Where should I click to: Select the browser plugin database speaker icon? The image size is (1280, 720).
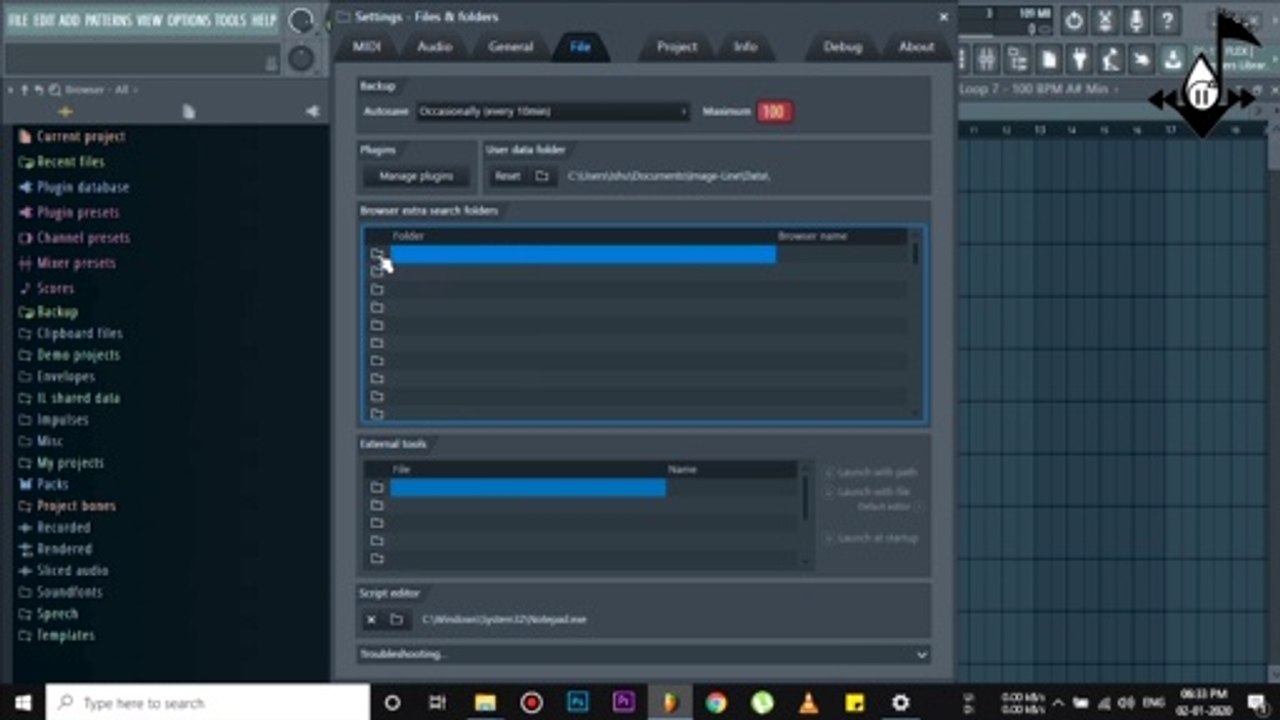point(312,112)
